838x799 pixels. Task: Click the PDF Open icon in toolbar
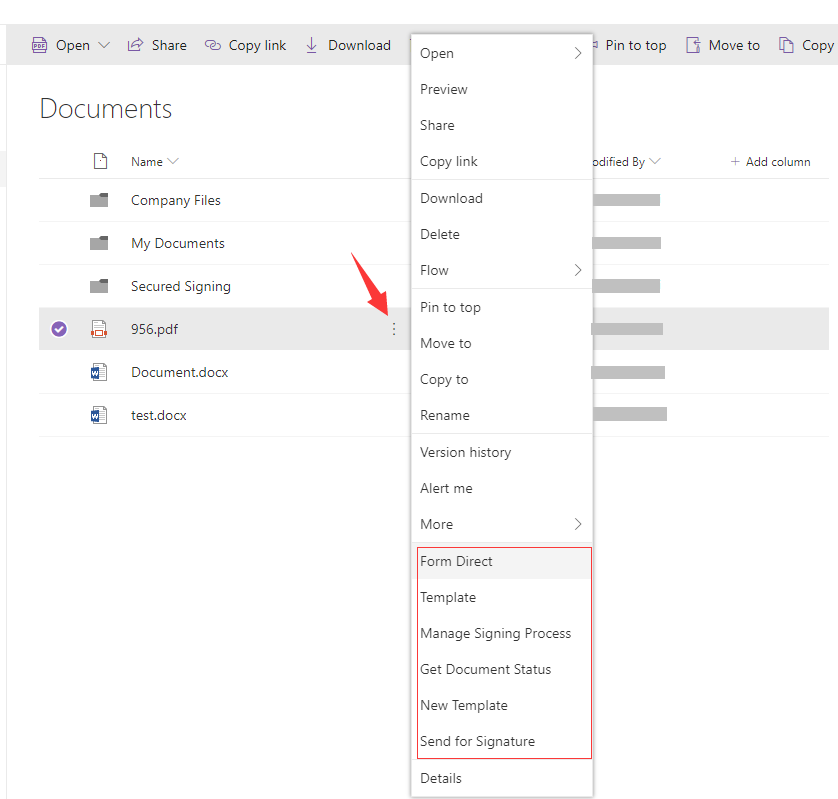pos(40,45)
